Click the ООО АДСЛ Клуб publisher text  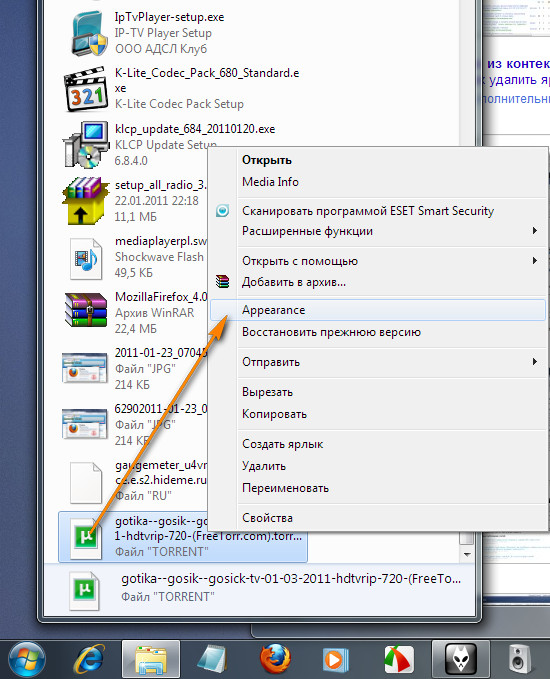[x=161, y=49]
